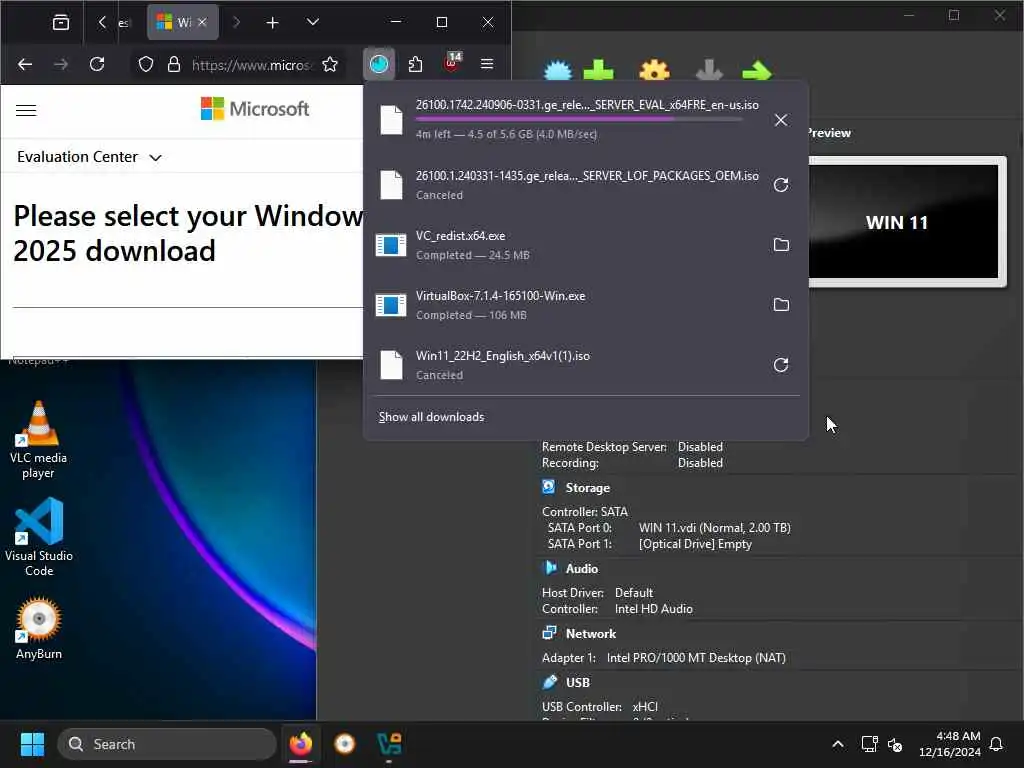Open USB section in VirtualBox details
1024x768 pixels.
pyautogui.click(x=577, y=682)
